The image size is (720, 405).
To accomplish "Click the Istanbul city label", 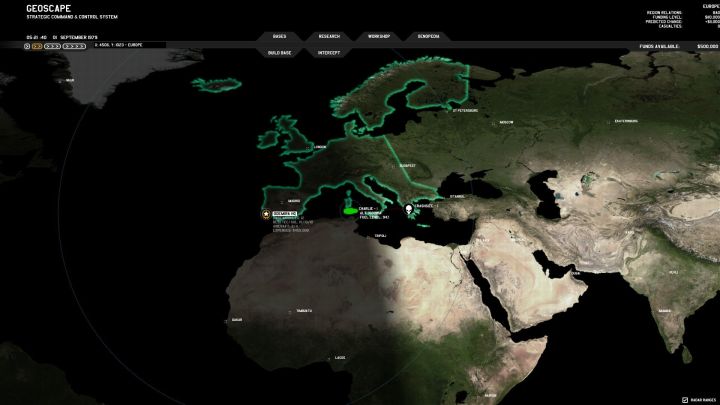I will (457, 197).
